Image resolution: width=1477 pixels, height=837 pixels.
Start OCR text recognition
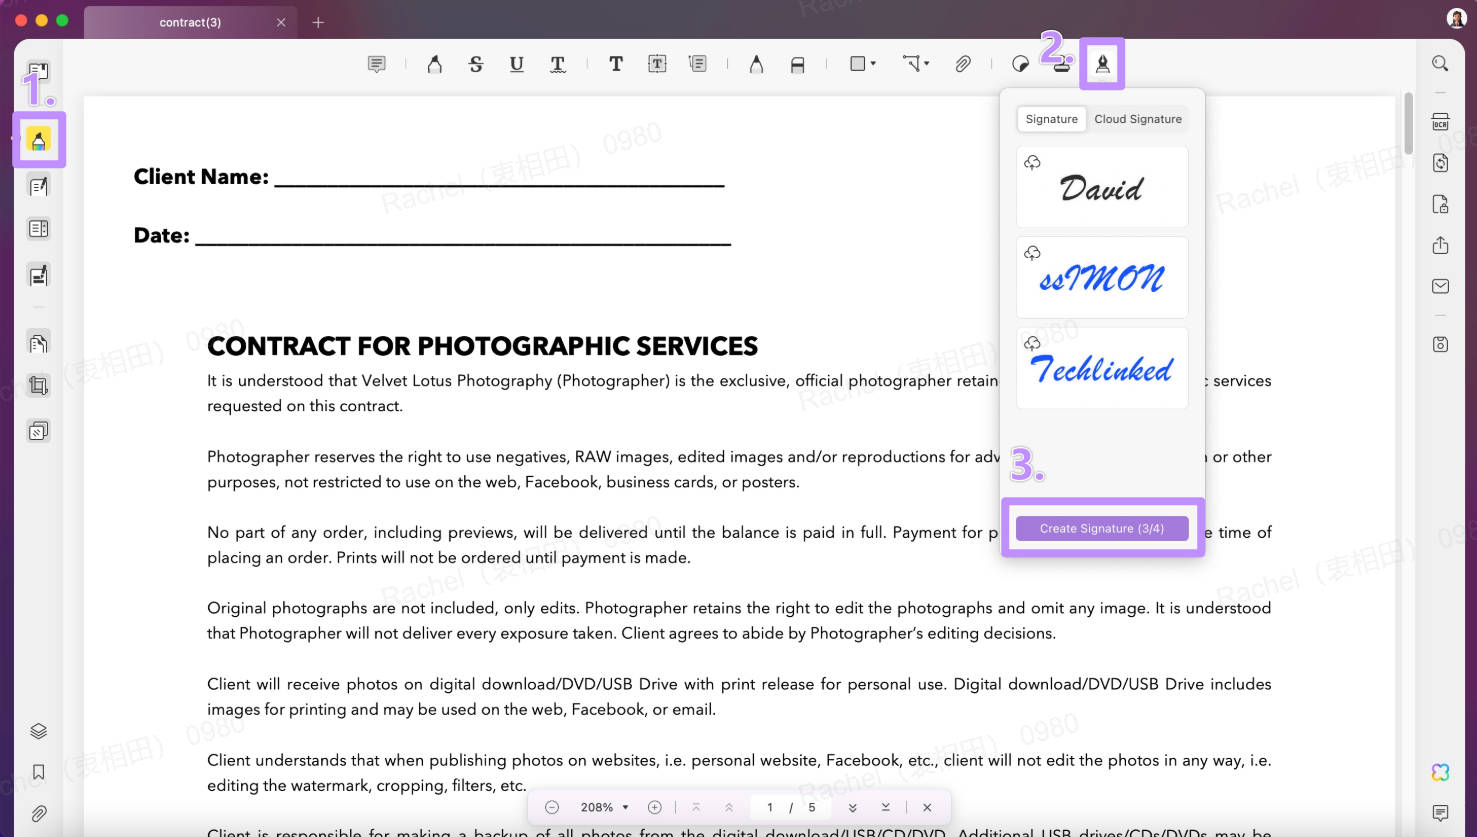tap(1439, 121)
